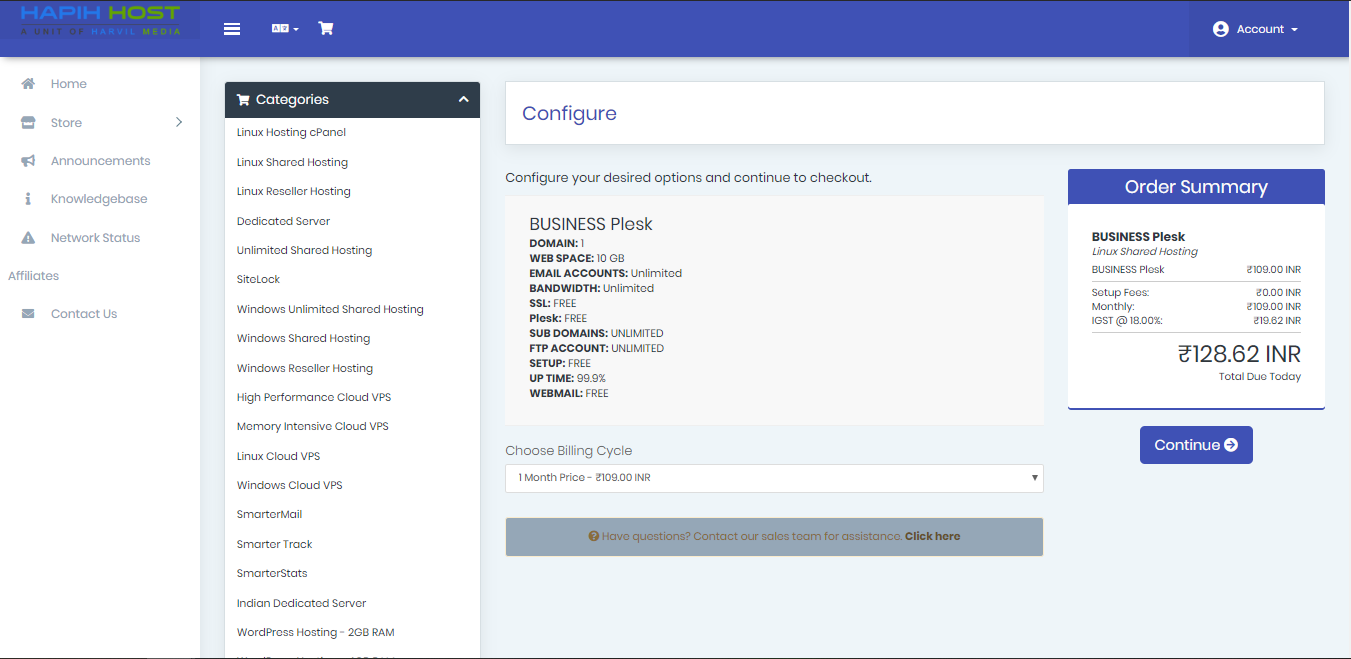The image size is (1351, 659).
Task: Click the 'WEB SPACE: 10 GB' line
Action: pyautogui.click(x=577, y=258)
